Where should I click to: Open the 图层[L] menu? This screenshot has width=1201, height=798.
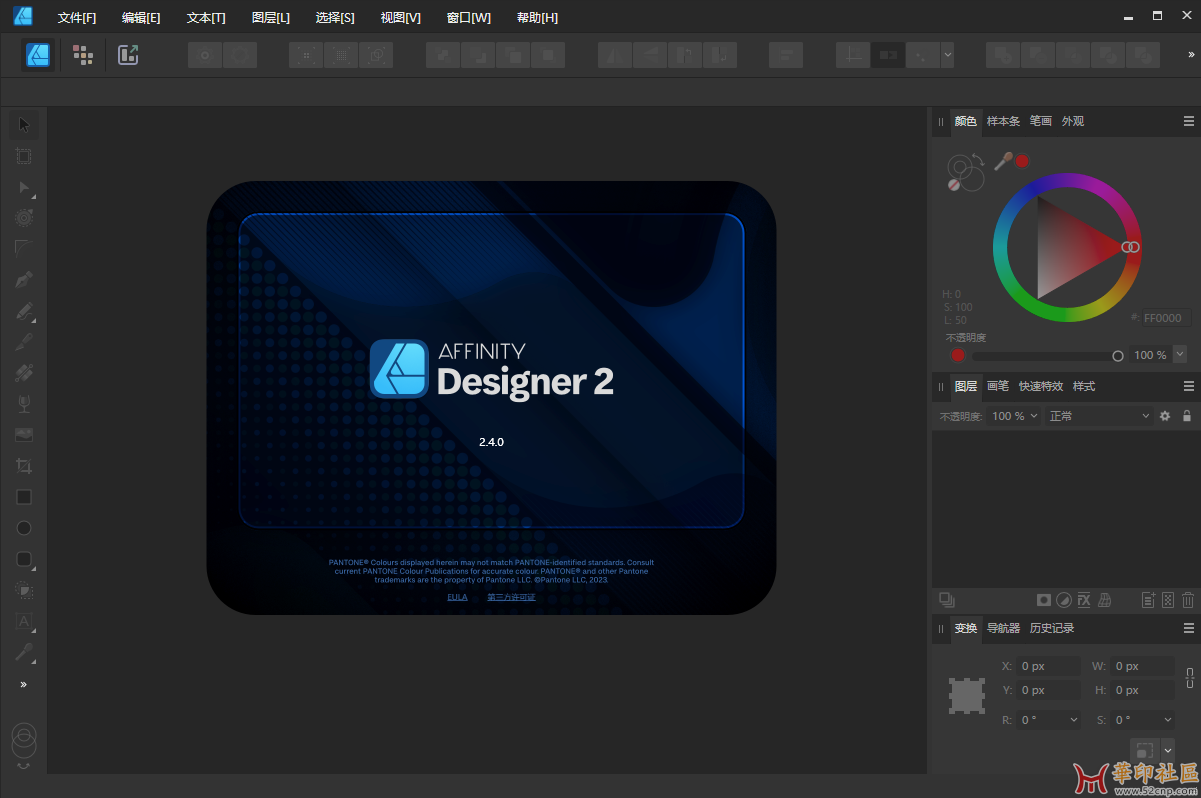pos(271,18)
